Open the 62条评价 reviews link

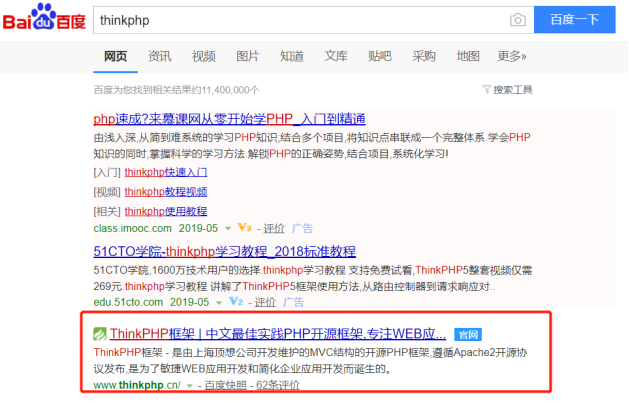(278, 385)
